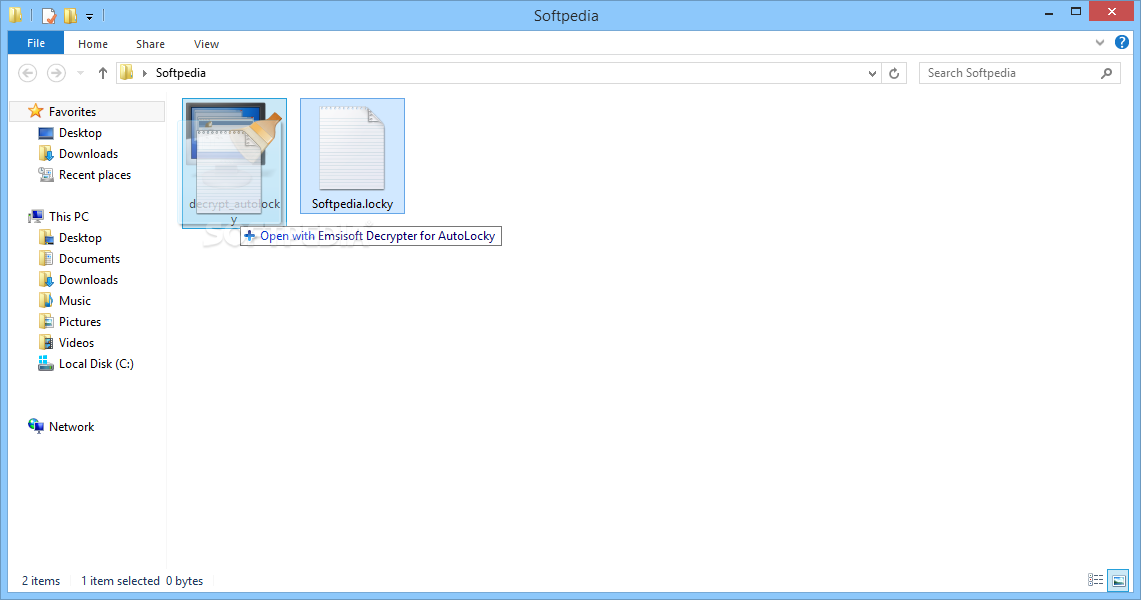
Task: Select Network in navigation pane
Action: tap(71, 427)
